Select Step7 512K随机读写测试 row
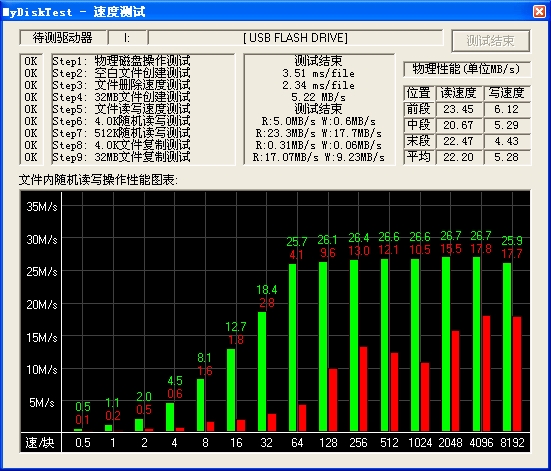Viewport: 551px width, 471px height. [x=121, y=133]
